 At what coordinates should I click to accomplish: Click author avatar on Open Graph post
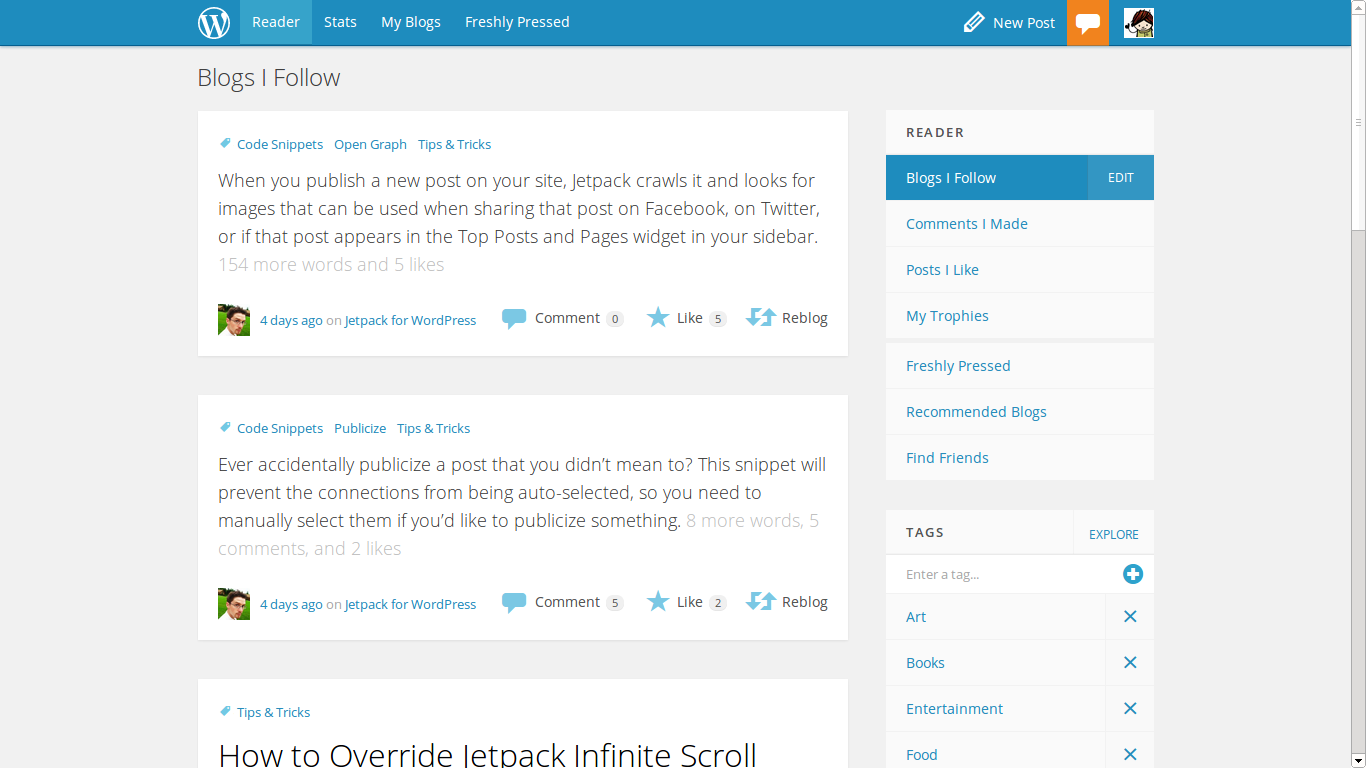coord(234,320)
